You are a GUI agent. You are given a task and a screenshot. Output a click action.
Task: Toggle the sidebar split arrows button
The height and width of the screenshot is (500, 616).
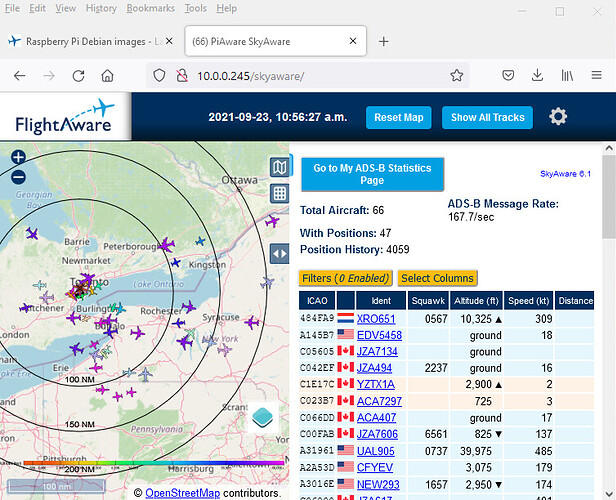pos(280,254)
